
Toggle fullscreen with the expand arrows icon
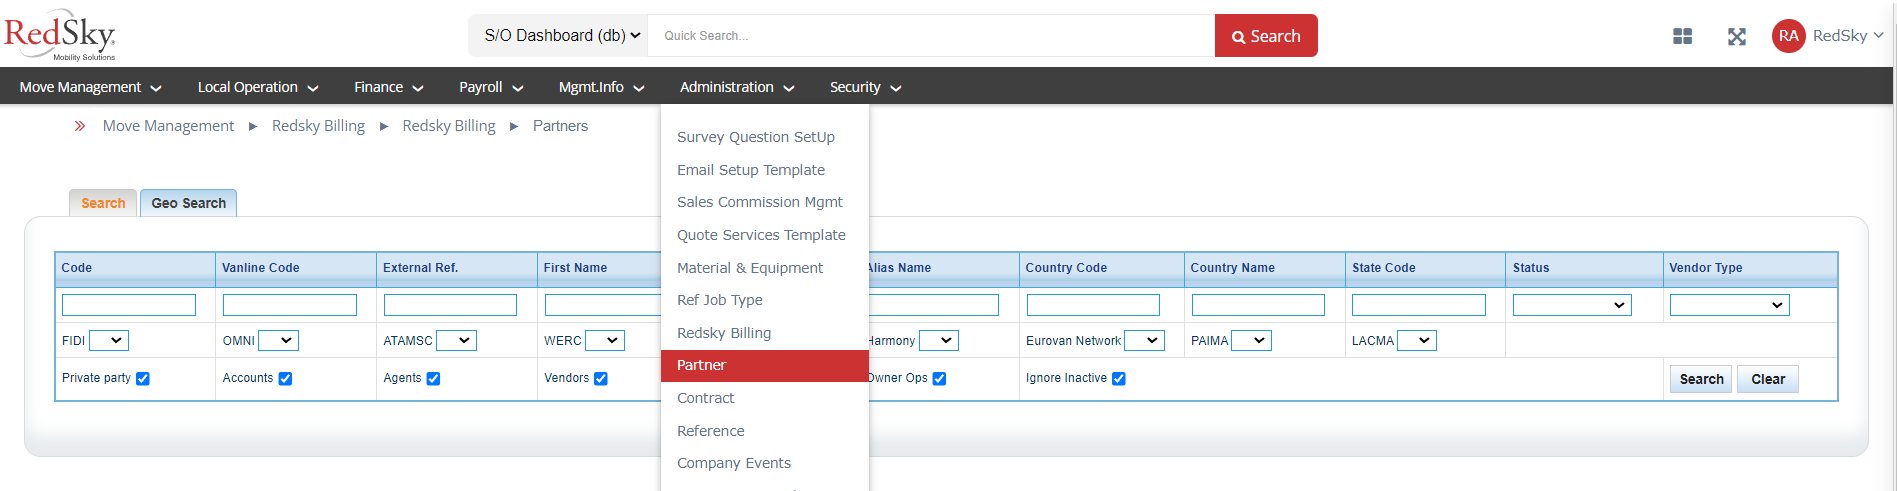[1737, 36]
